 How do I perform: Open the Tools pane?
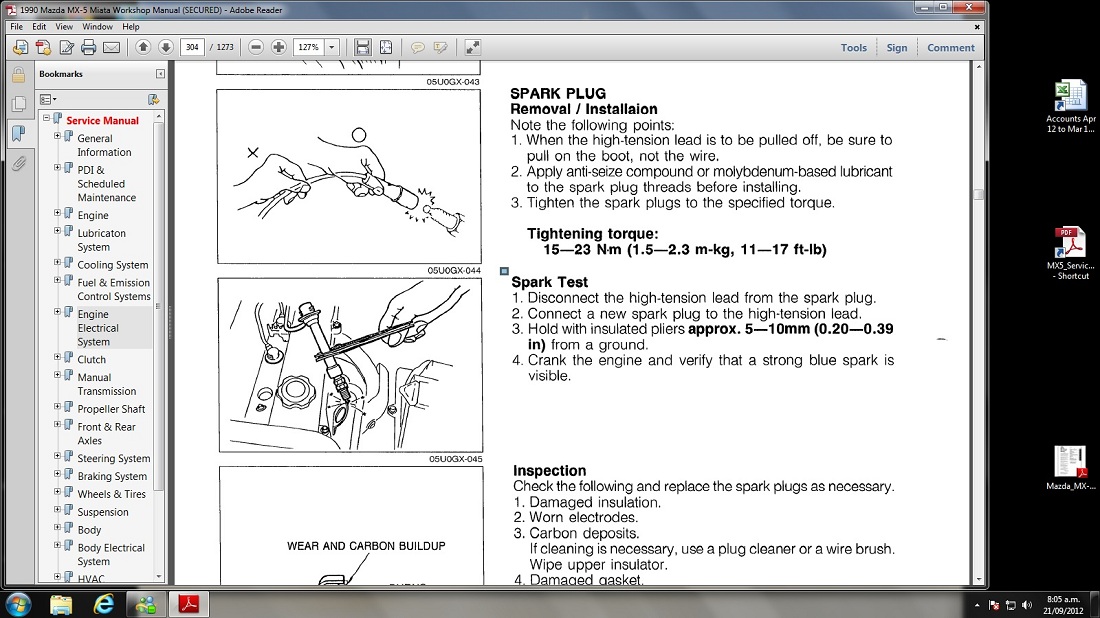[x=854, y=48]
